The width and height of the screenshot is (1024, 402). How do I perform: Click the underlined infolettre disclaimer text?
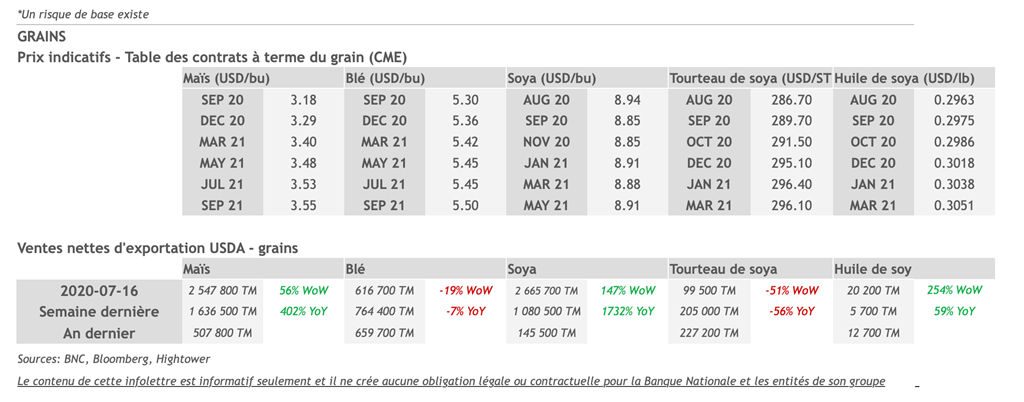click(451, 382)
